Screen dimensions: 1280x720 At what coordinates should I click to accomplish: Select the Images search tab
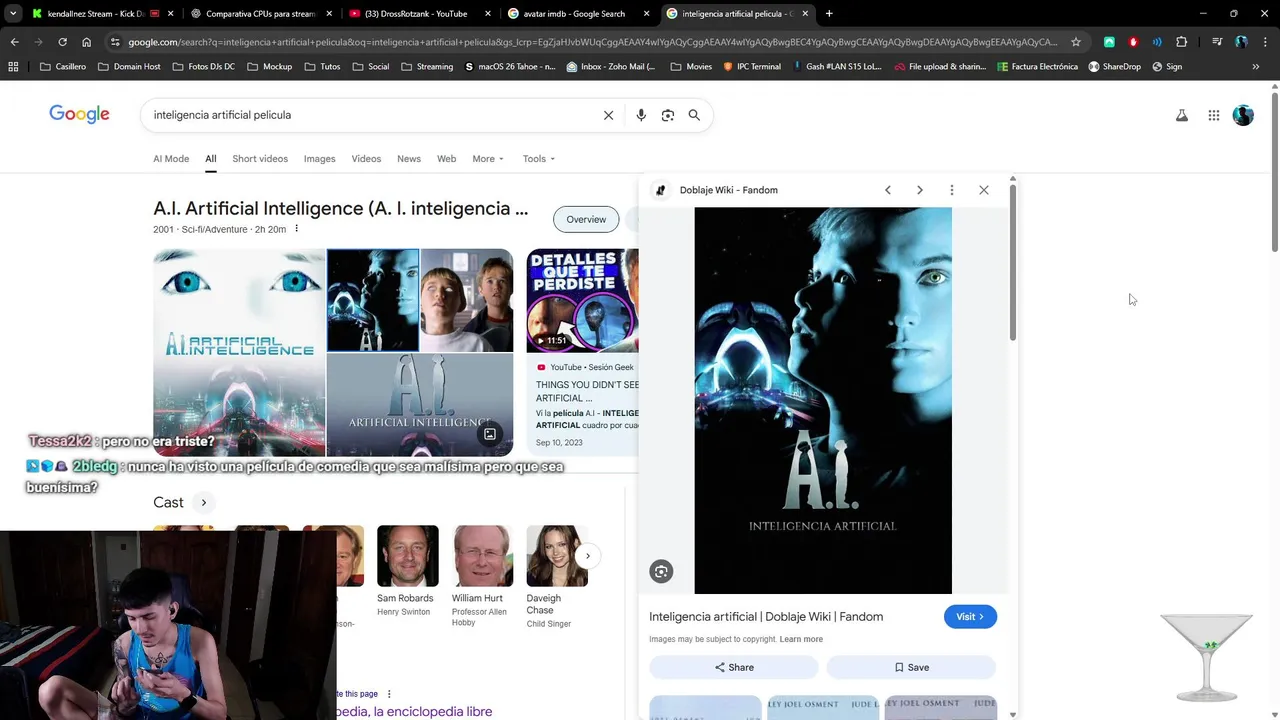pyautogui.click(x=320, y=159)
